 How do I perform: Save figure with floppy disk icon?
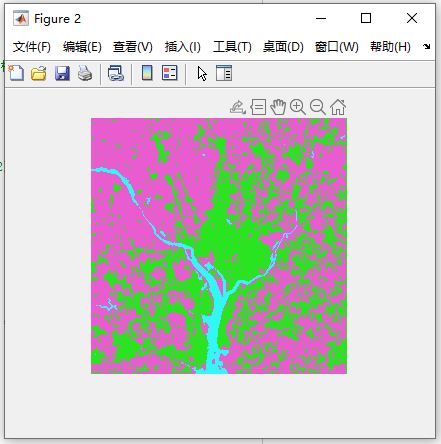pyautogui.click(x=62, y=73)
